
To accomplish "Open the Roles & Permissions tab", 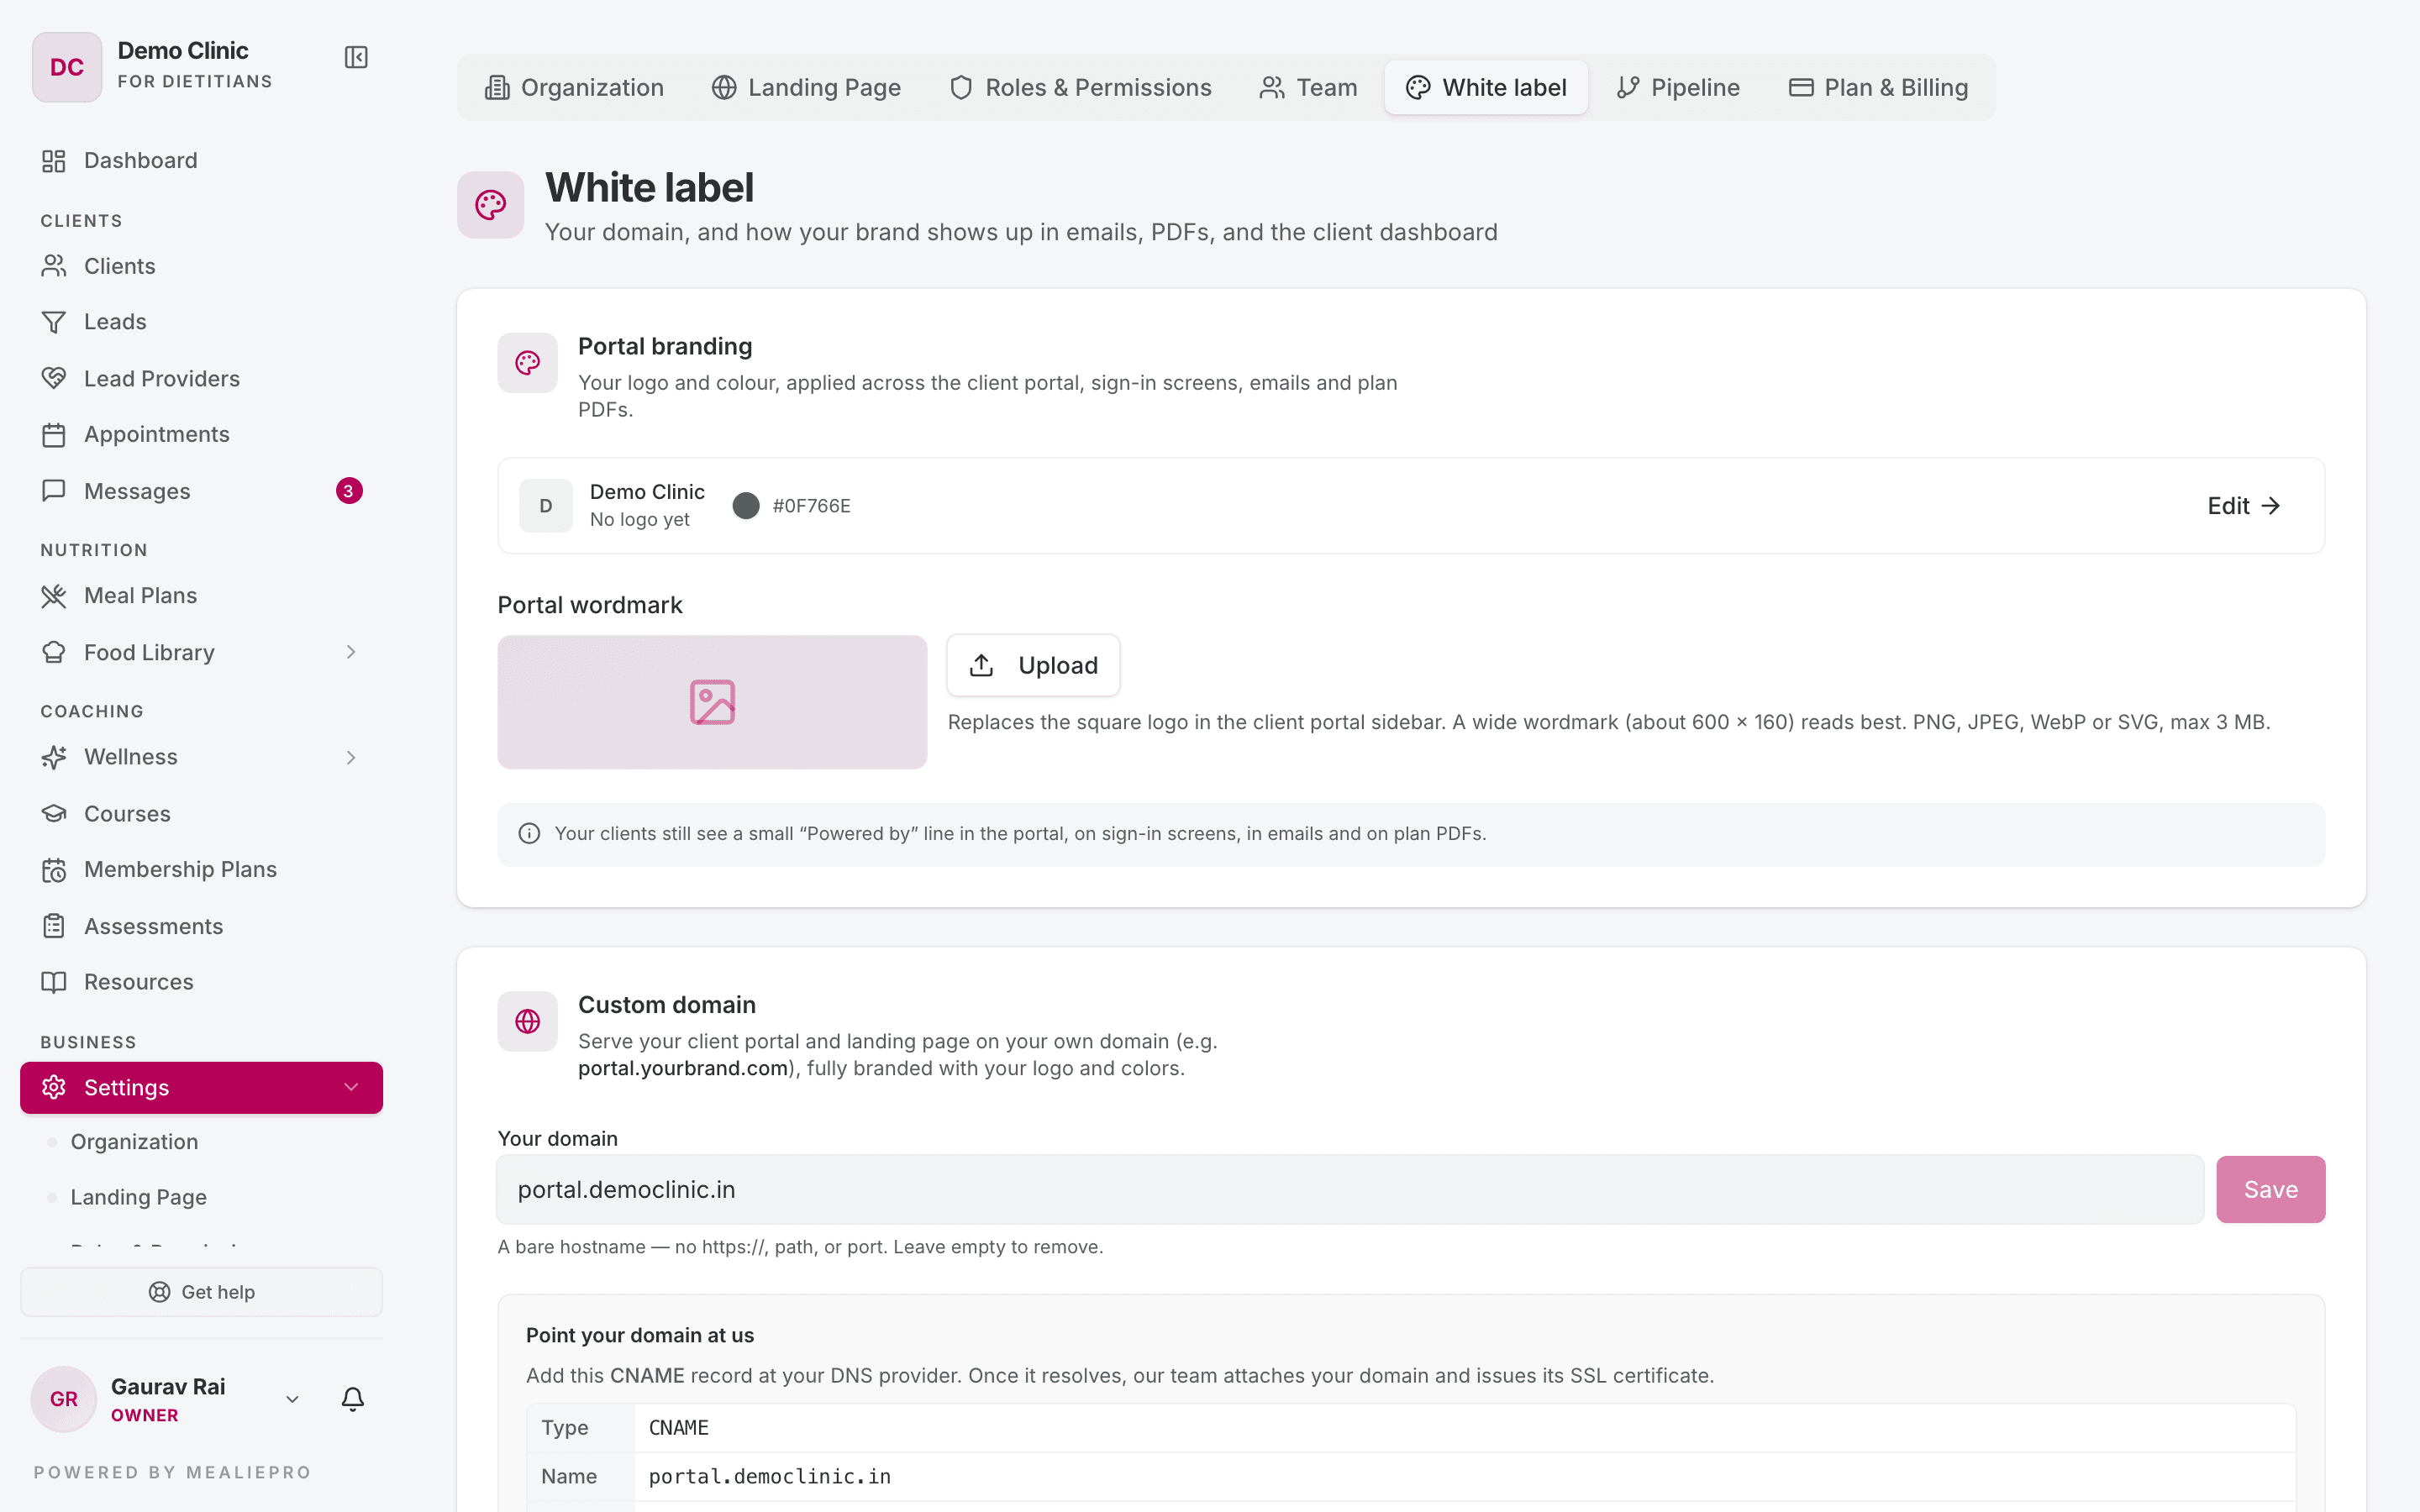I will click(x=1080, y=87).
